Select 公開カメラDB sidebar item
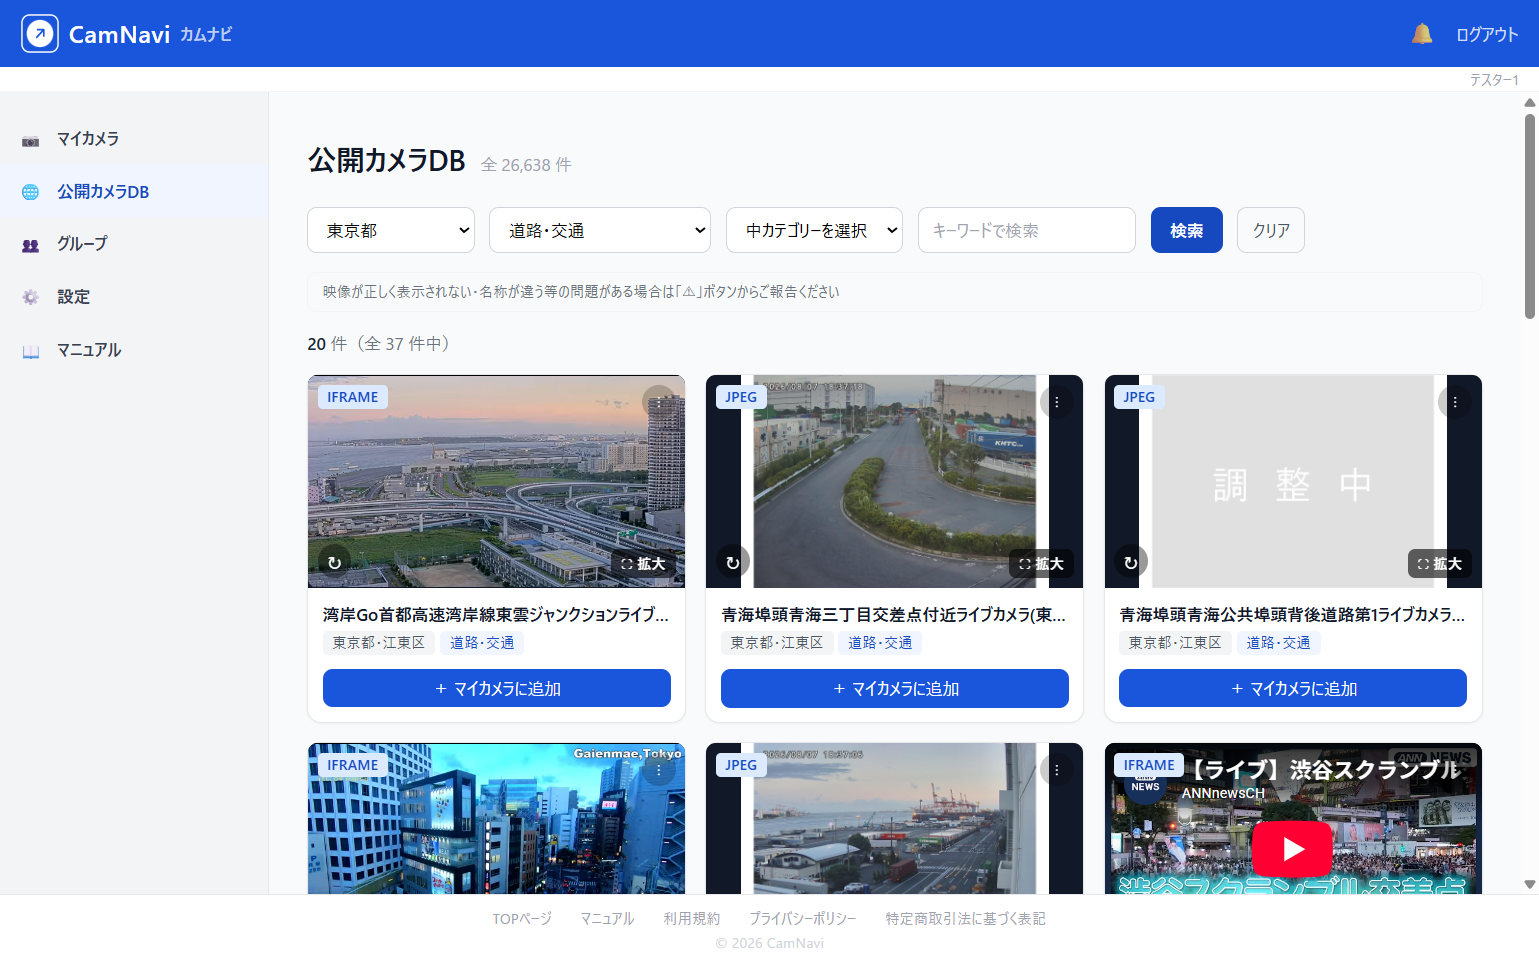This screenshot has height=967, width=1539. coord(134,192)
